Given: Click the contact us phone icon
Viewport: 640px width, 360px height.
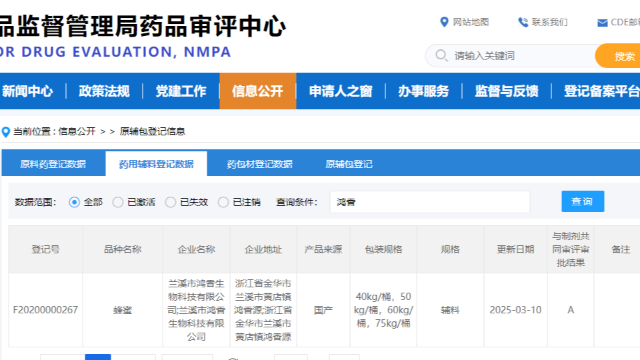Looking at the screenshot, I should tap(523, 22).
